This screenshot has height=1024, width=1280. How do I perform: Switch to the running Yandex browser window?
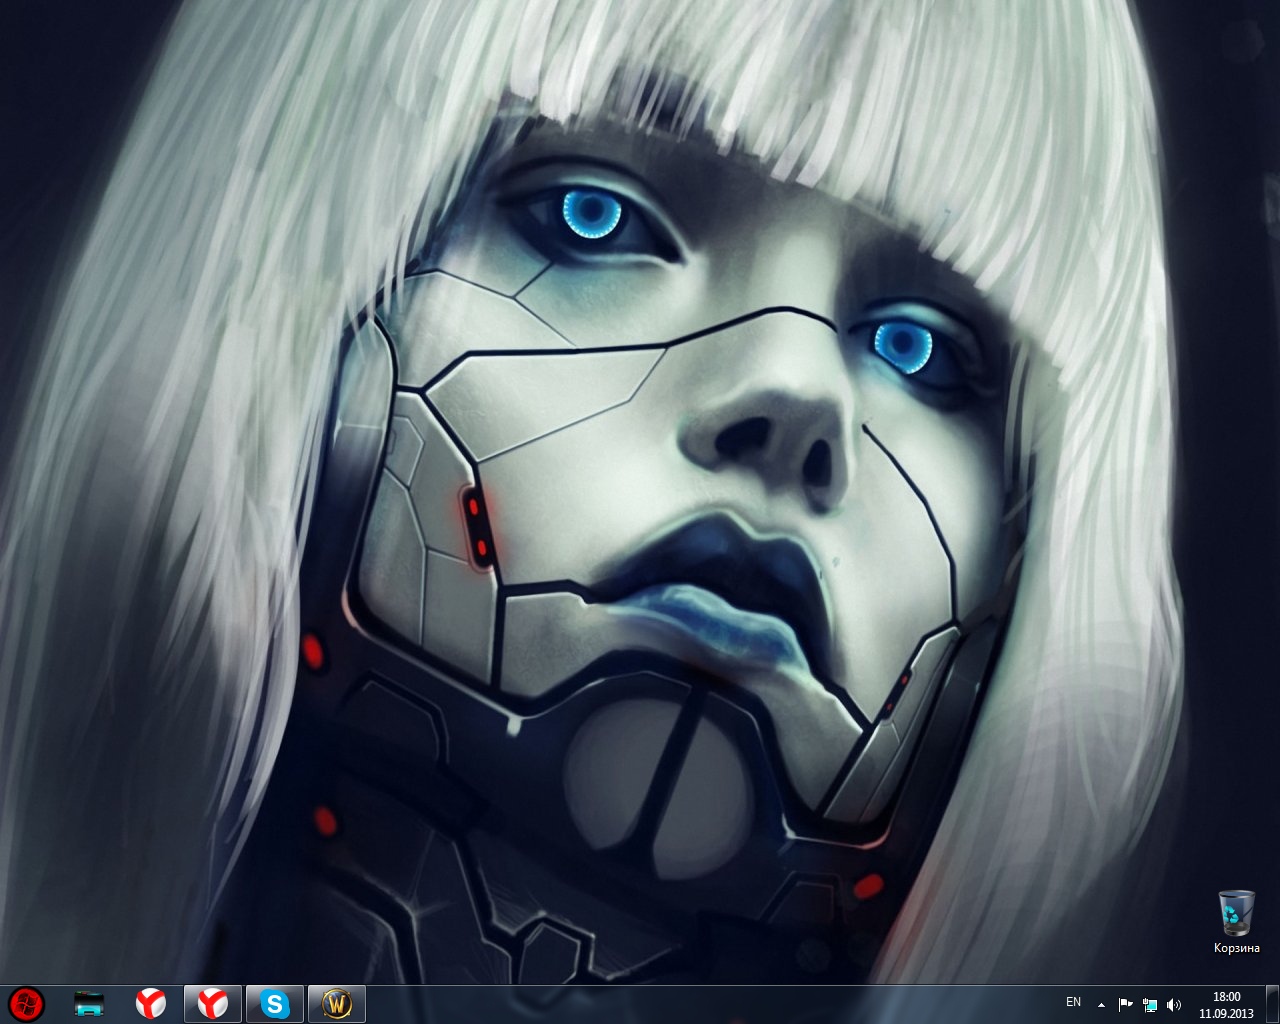click(x=212, y=1003)
